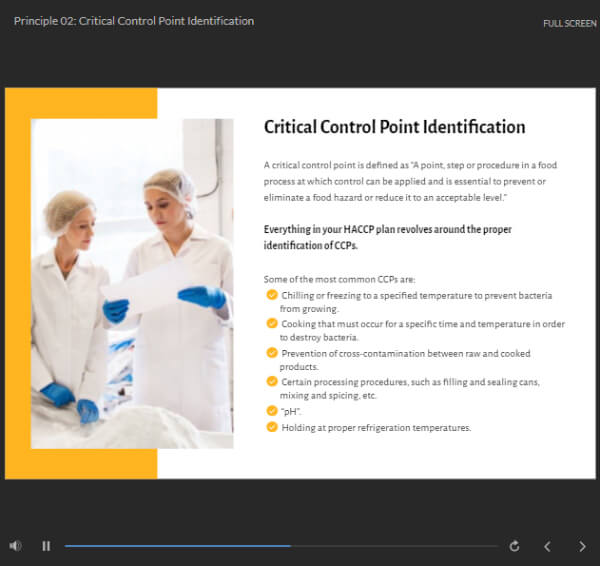The width and height of the screenshot is (600, 566).
Task: Click the checkmark beside Prevention of cross-contamination
Action: tap(272, 353)
